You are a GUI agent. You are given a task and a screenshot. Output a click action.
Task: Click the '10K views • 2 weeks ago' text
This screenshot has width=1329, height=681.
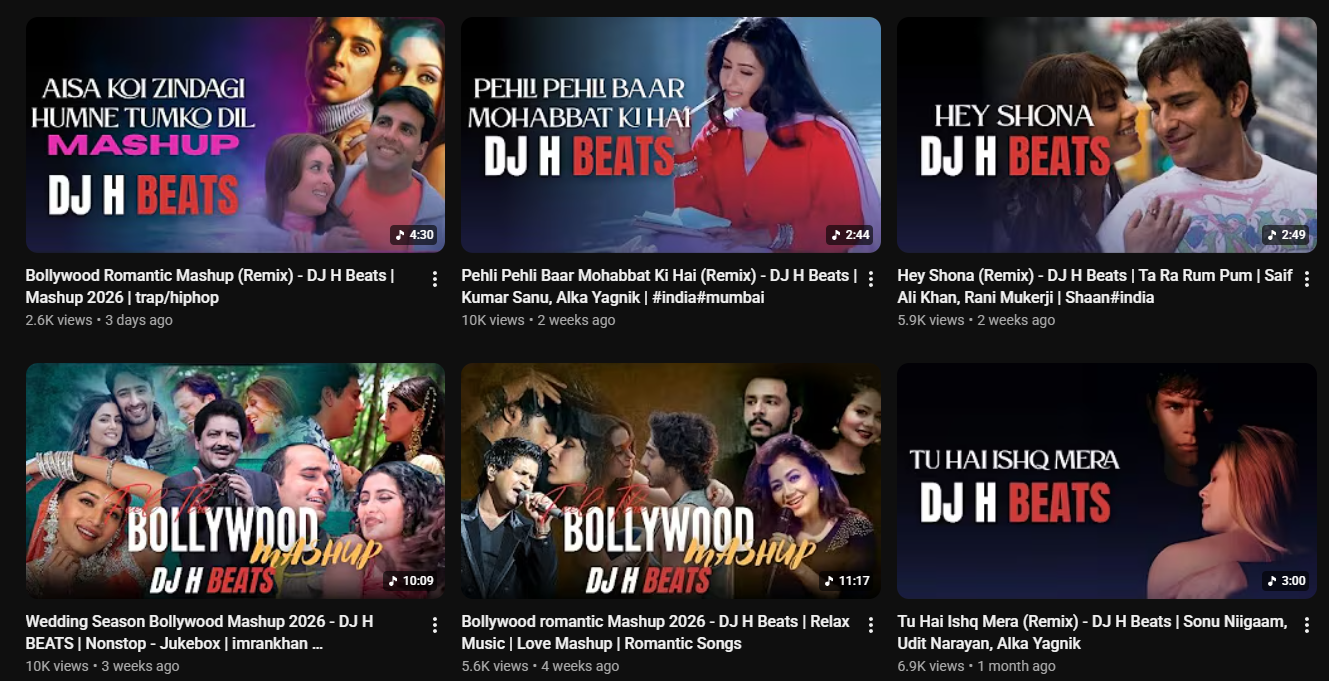(x=538, y=320)
